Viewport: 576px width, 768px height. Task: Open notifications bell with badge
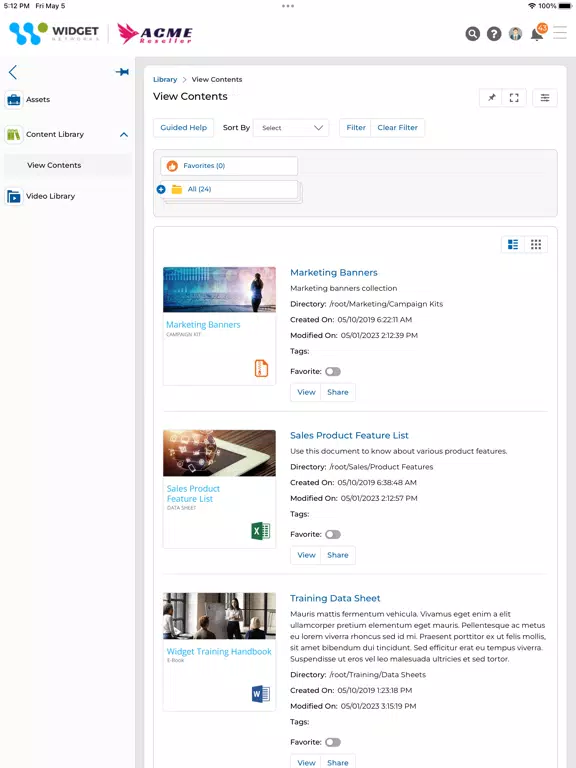coord(538,33)
